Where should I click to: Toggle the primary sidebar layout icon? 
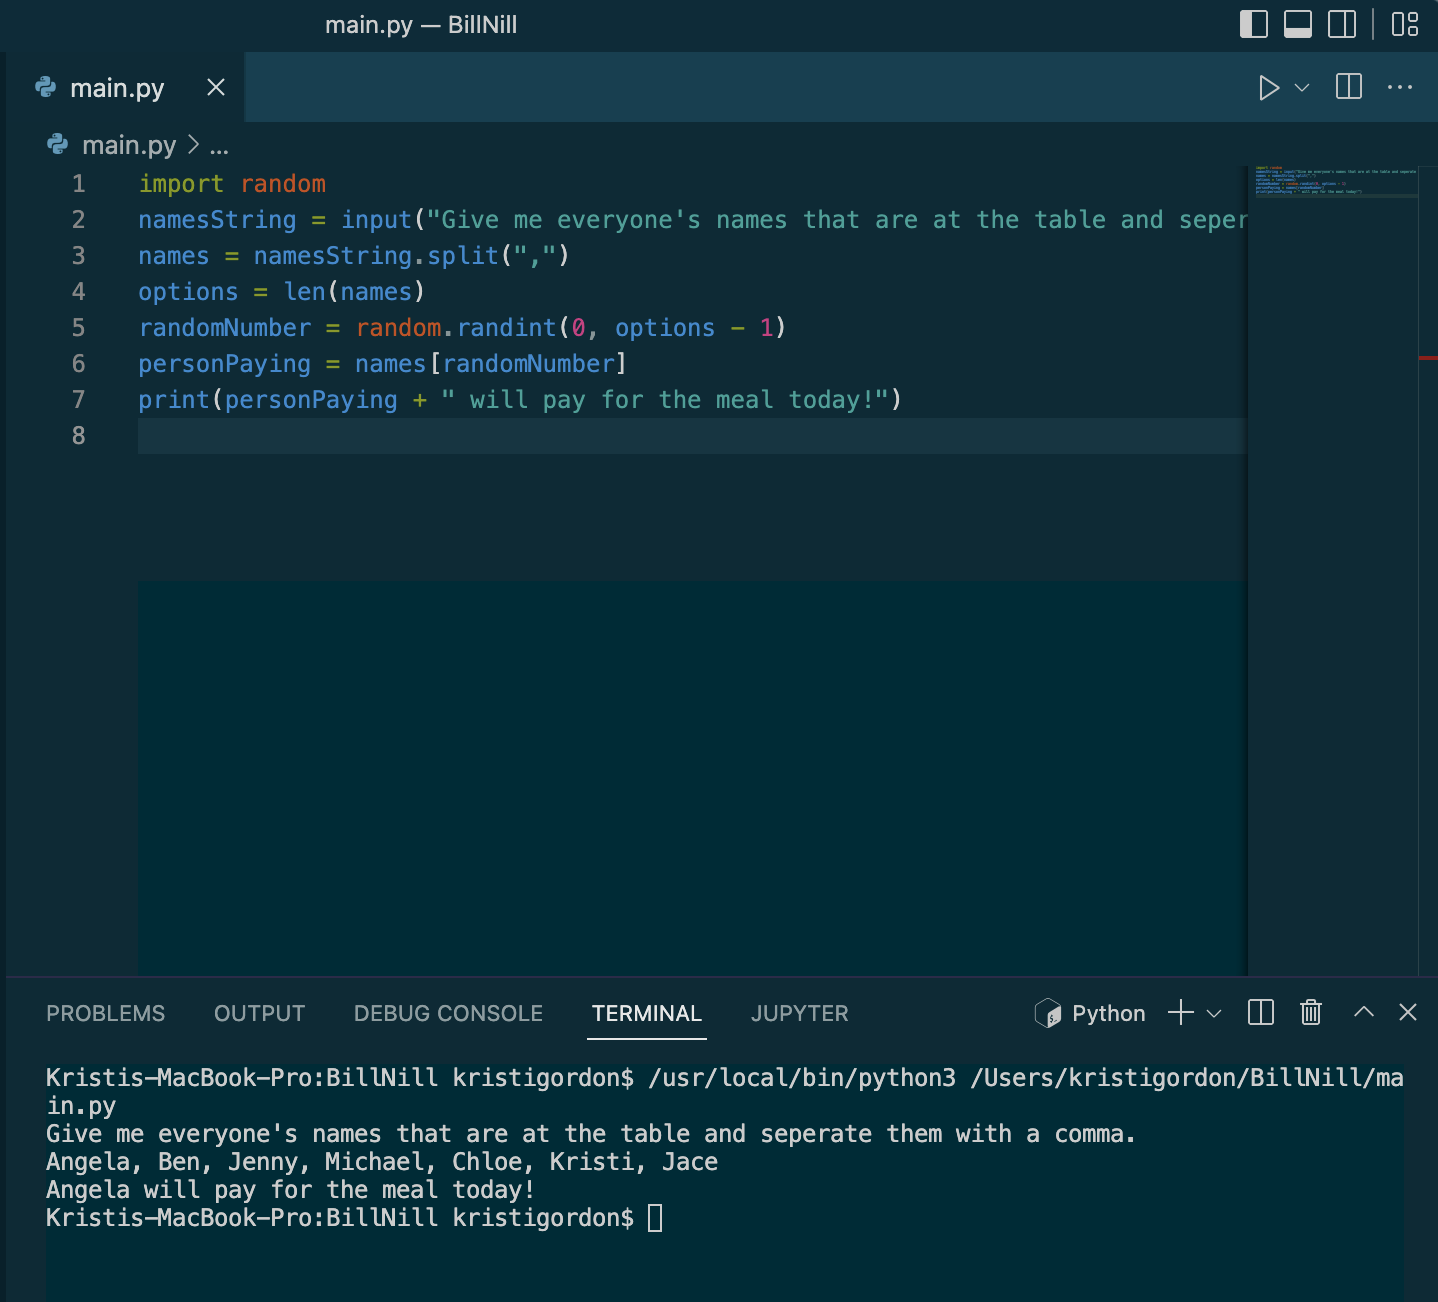pos(1253,25)
